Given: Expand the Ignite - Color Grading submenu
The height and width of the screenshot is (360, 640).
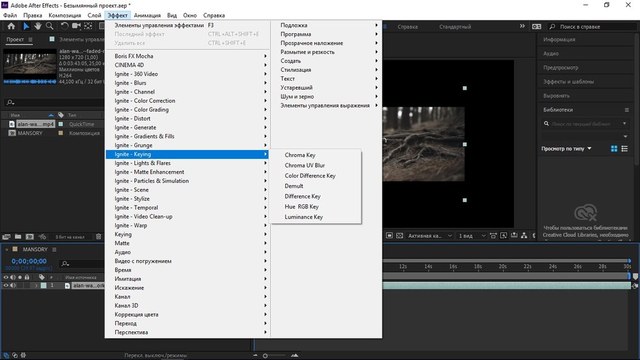Looking at the screenshot, I should click(x=187, y=109).
